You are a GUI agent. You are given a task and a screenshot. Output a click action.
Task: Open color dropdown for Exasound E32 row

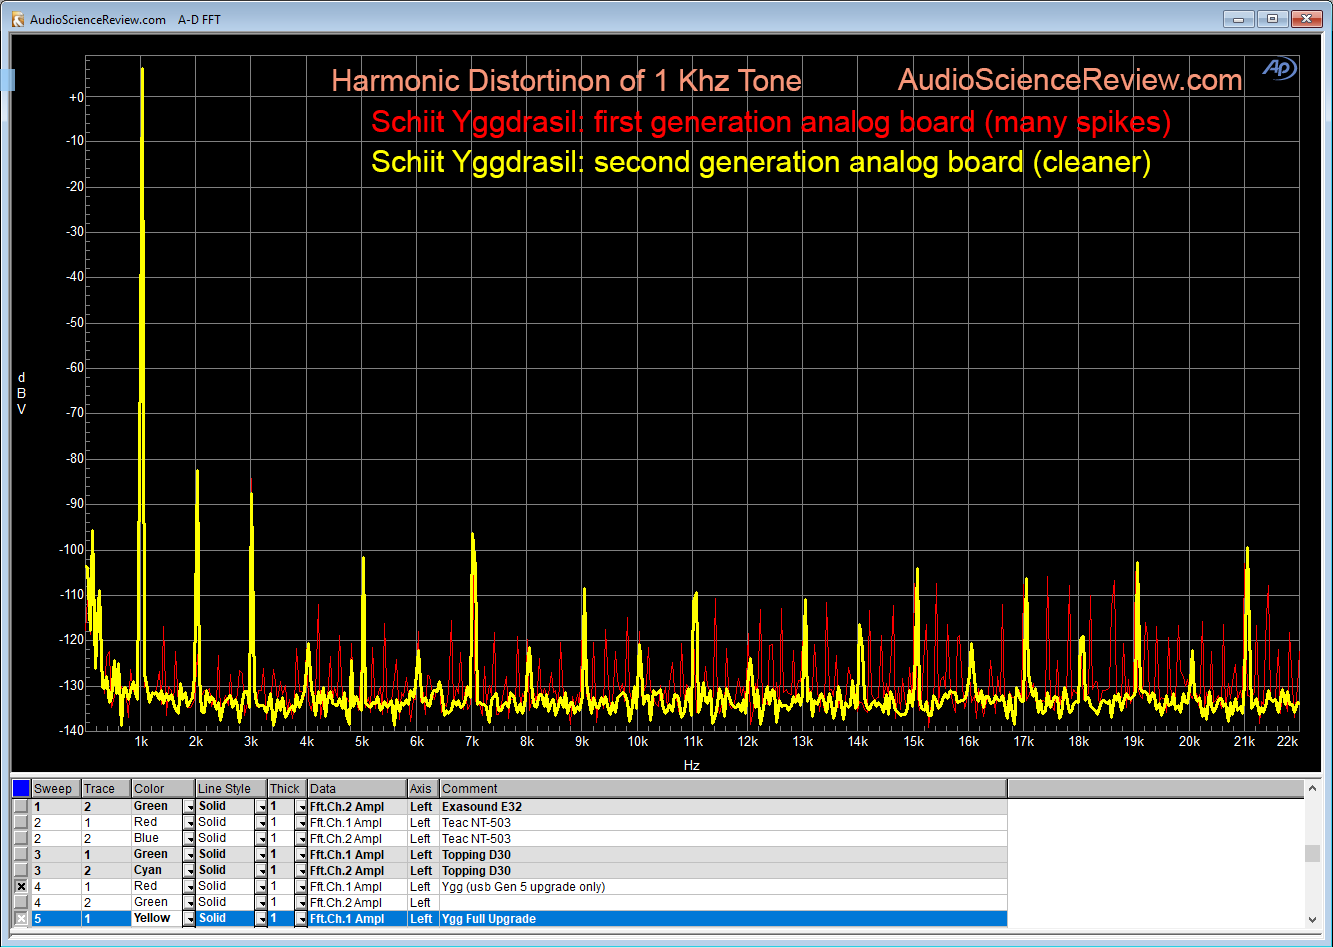pos(189,806)
